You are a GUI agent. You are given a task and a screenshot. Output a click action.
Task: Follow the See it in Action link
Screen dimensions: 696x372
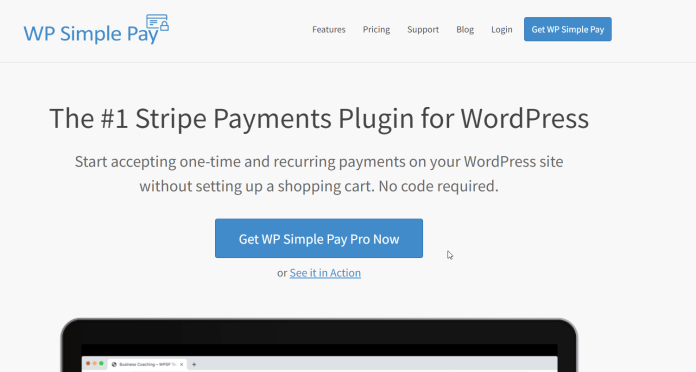pos(325,273)
